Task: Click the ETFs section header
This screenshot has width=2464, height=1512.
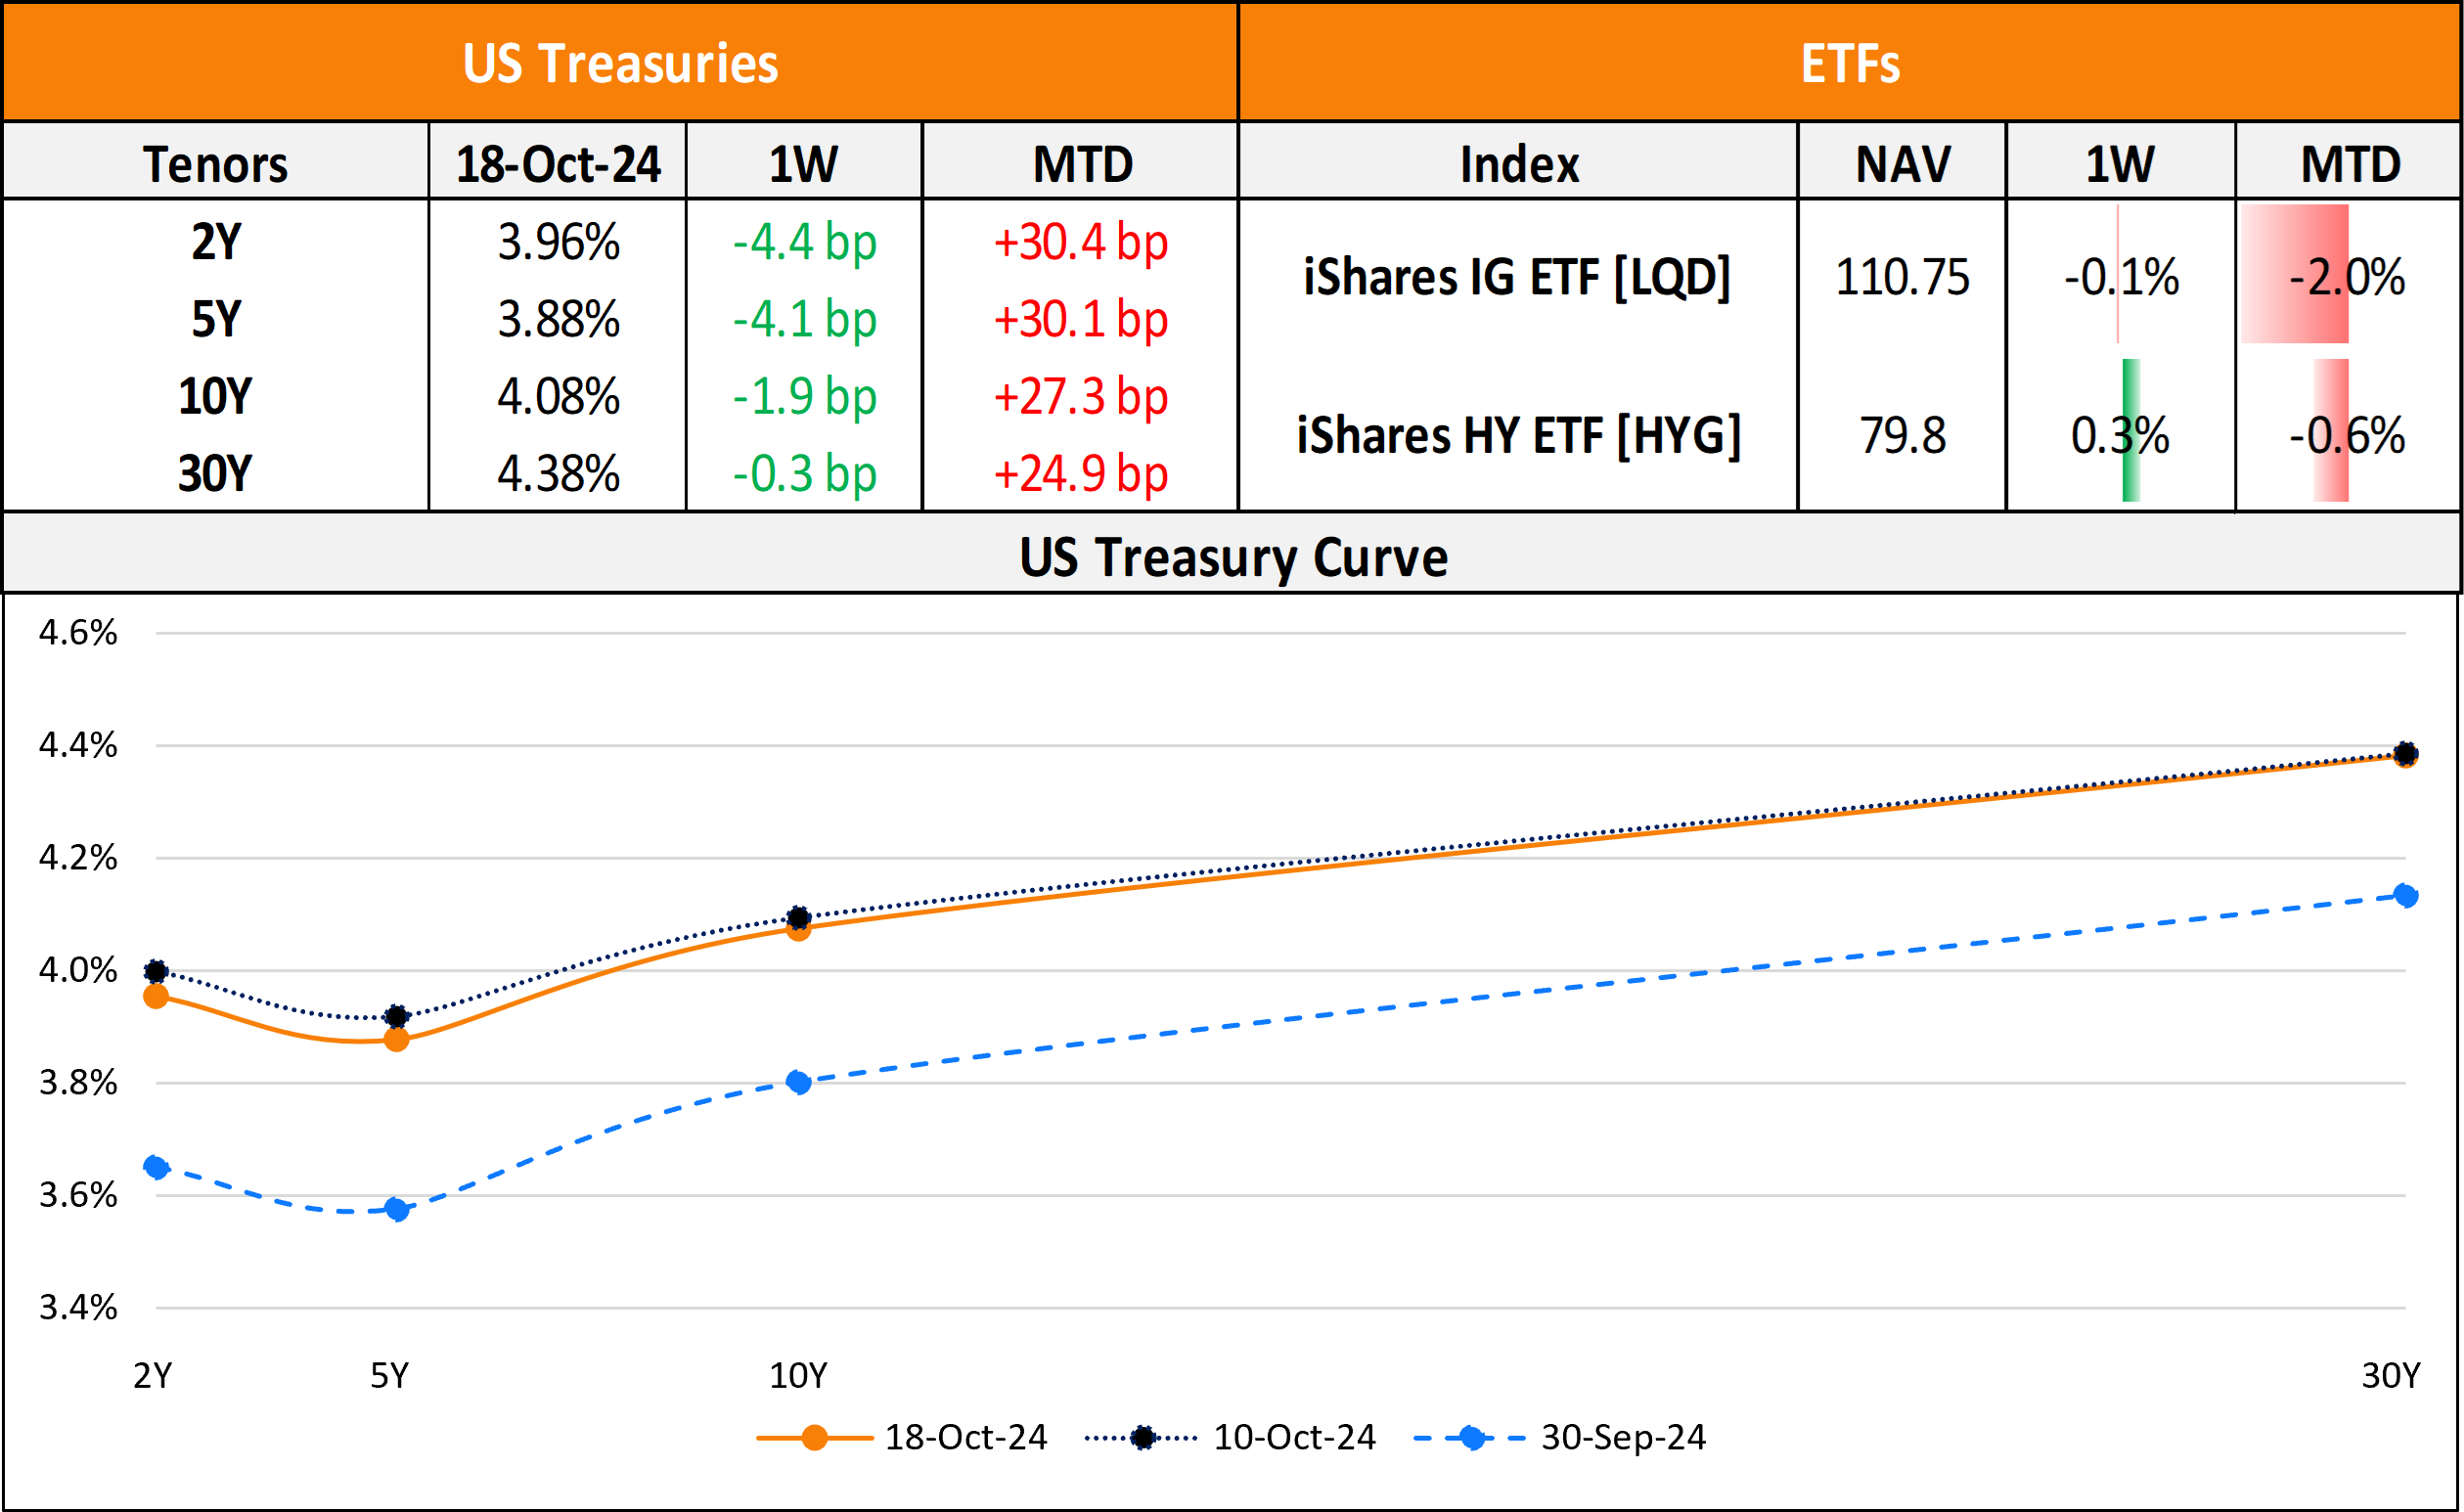Action: tap(1850, 63)
